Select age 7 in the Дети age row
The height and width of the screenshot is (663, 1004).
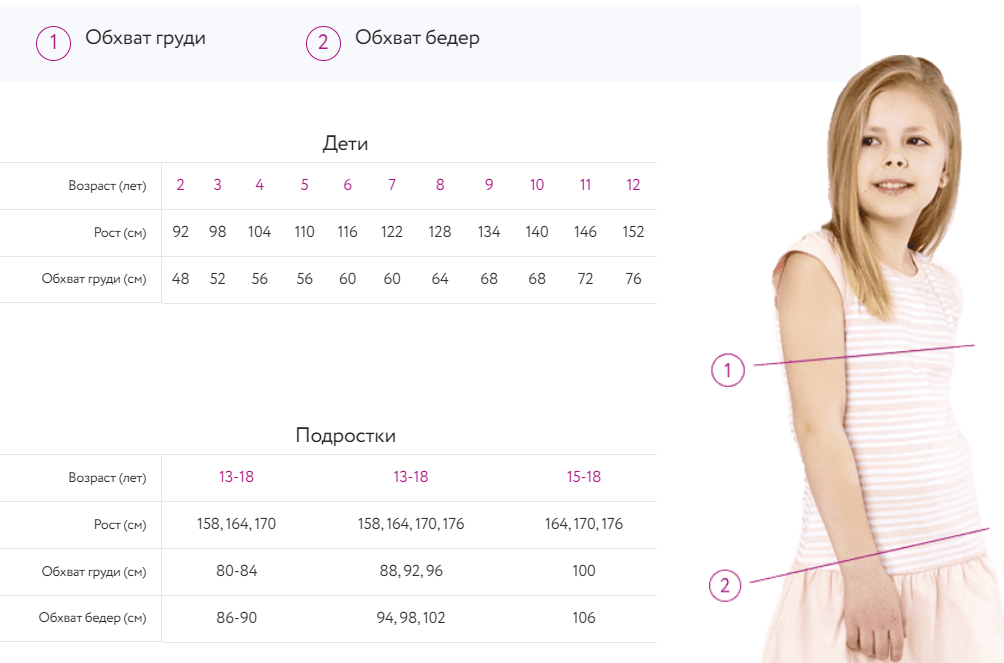(x=392, y=185)
